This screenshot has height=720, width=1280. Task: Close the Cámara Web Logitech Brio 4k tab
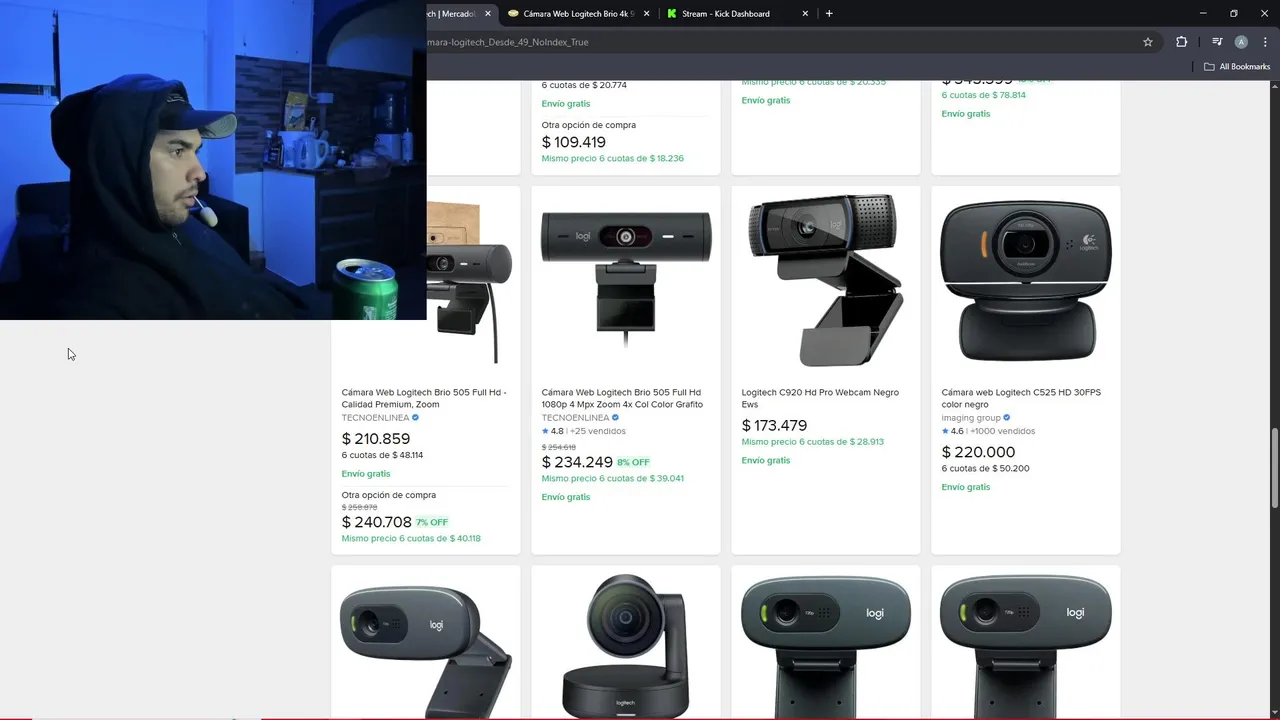(x=646, y=14)
